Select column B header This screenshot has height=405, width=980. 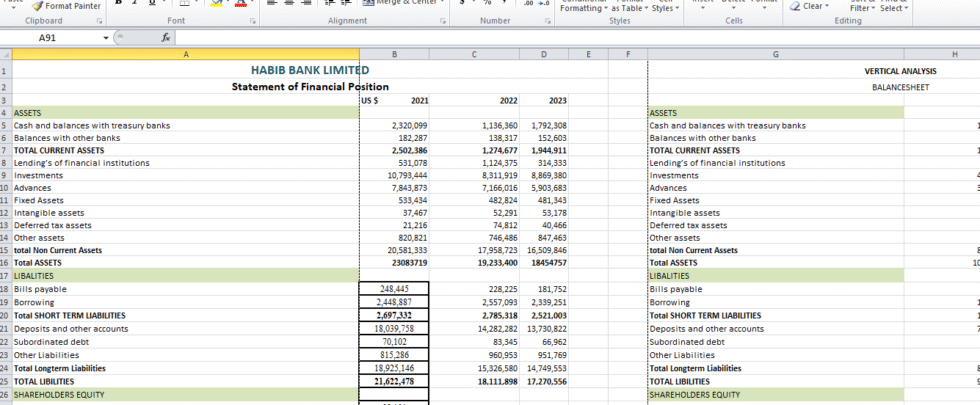click(394, 54)
